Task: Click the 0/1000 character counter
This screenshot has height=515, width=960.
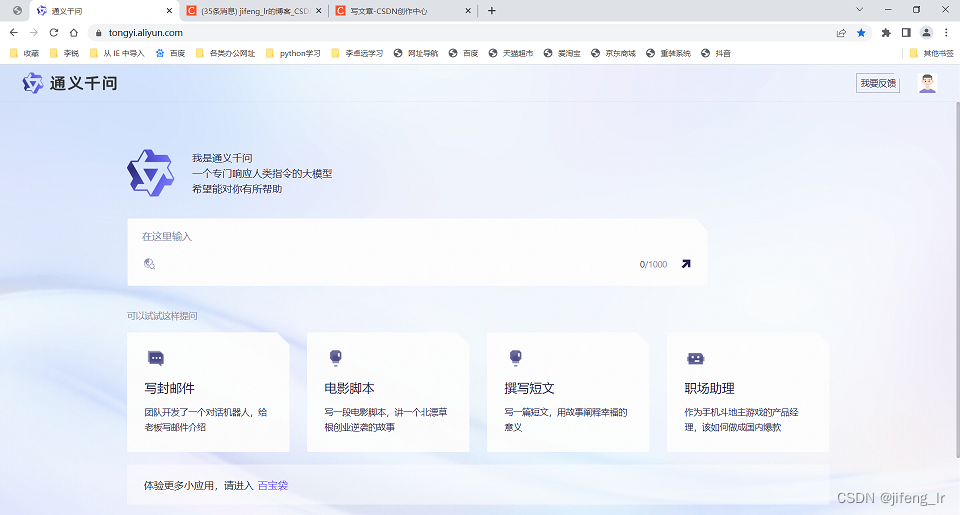Action: pos(653,265)
